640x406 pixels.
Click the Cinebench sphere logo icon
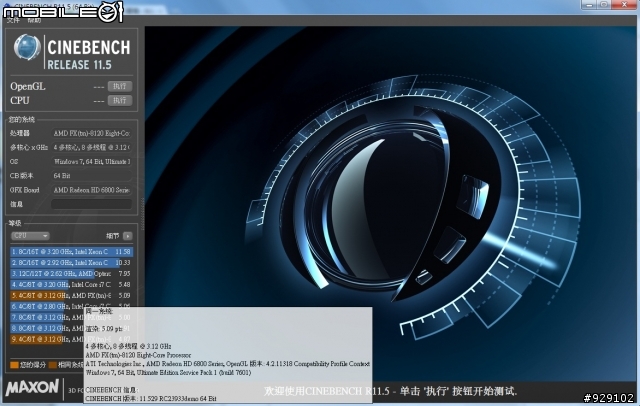(x=27, y=47)
